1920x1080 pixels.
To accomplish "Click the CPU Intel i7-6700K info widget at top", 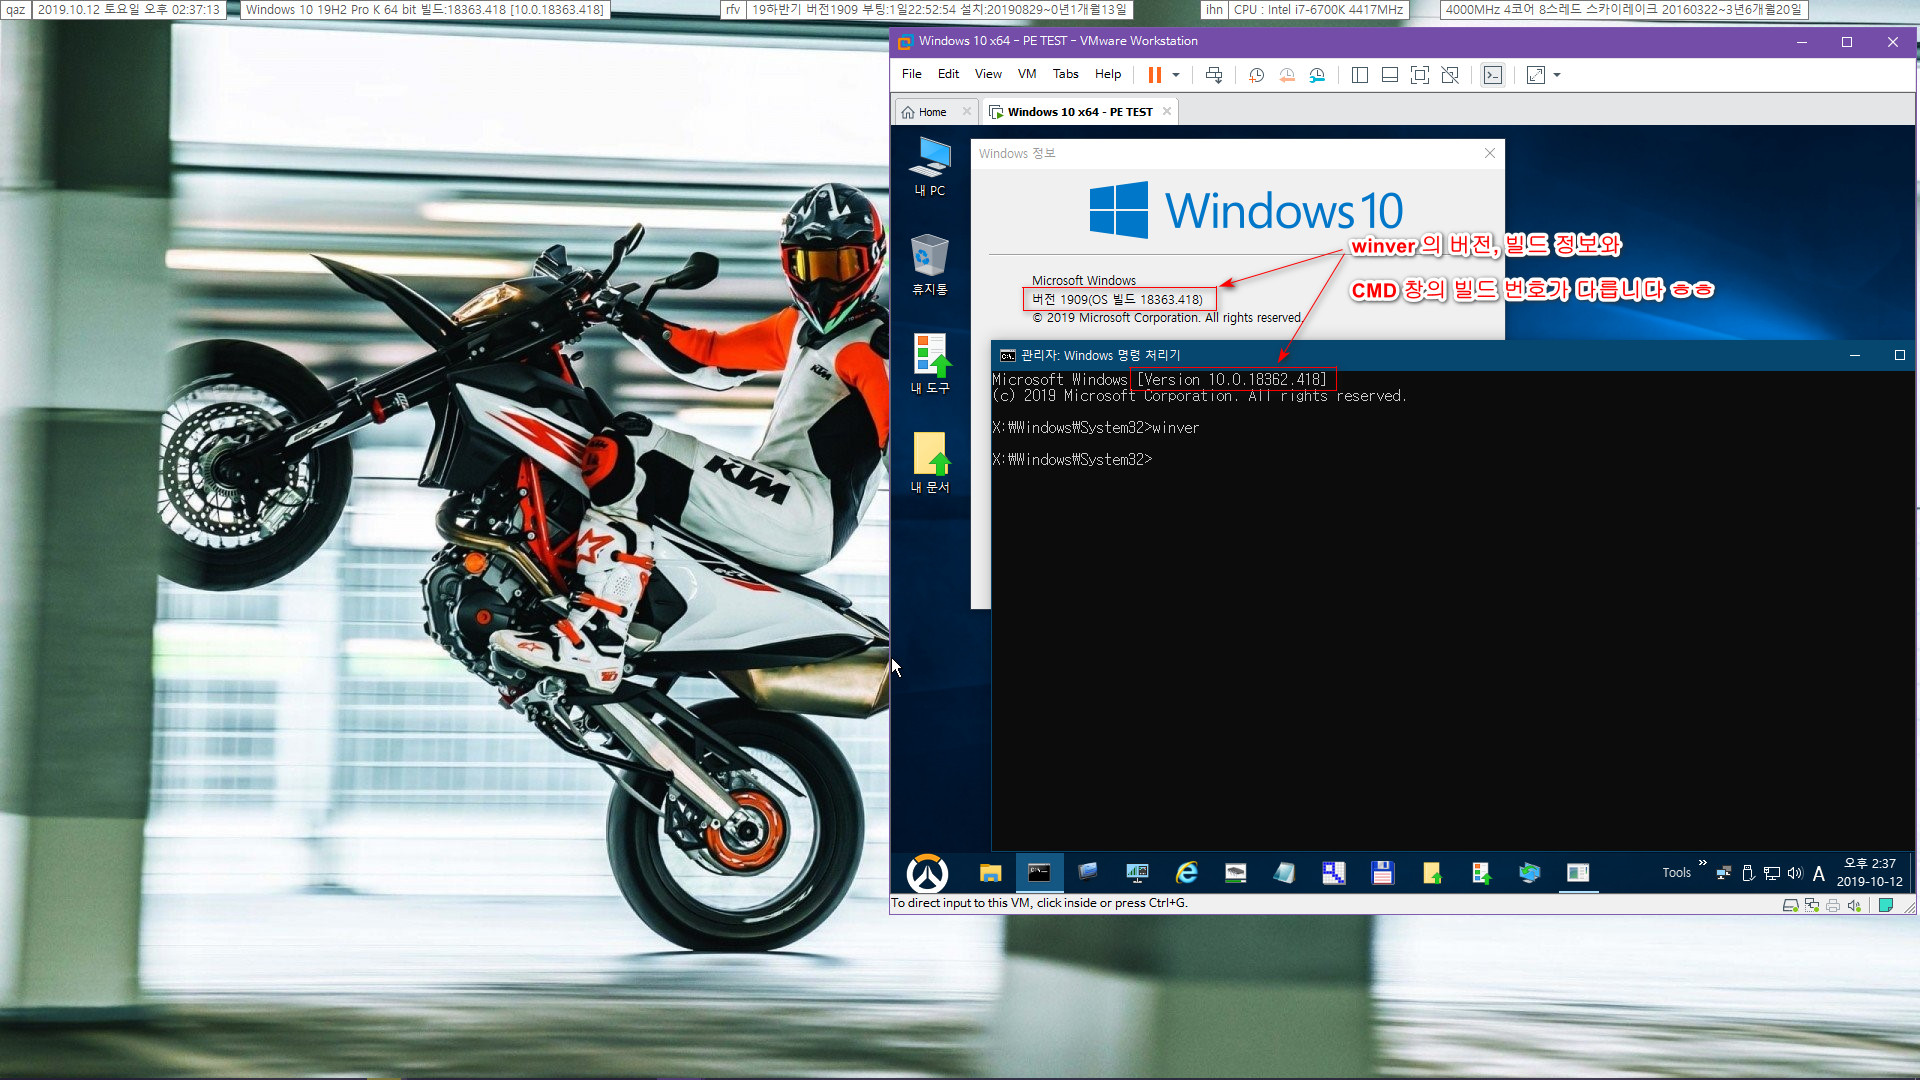I will click(x=1318, y=10).
